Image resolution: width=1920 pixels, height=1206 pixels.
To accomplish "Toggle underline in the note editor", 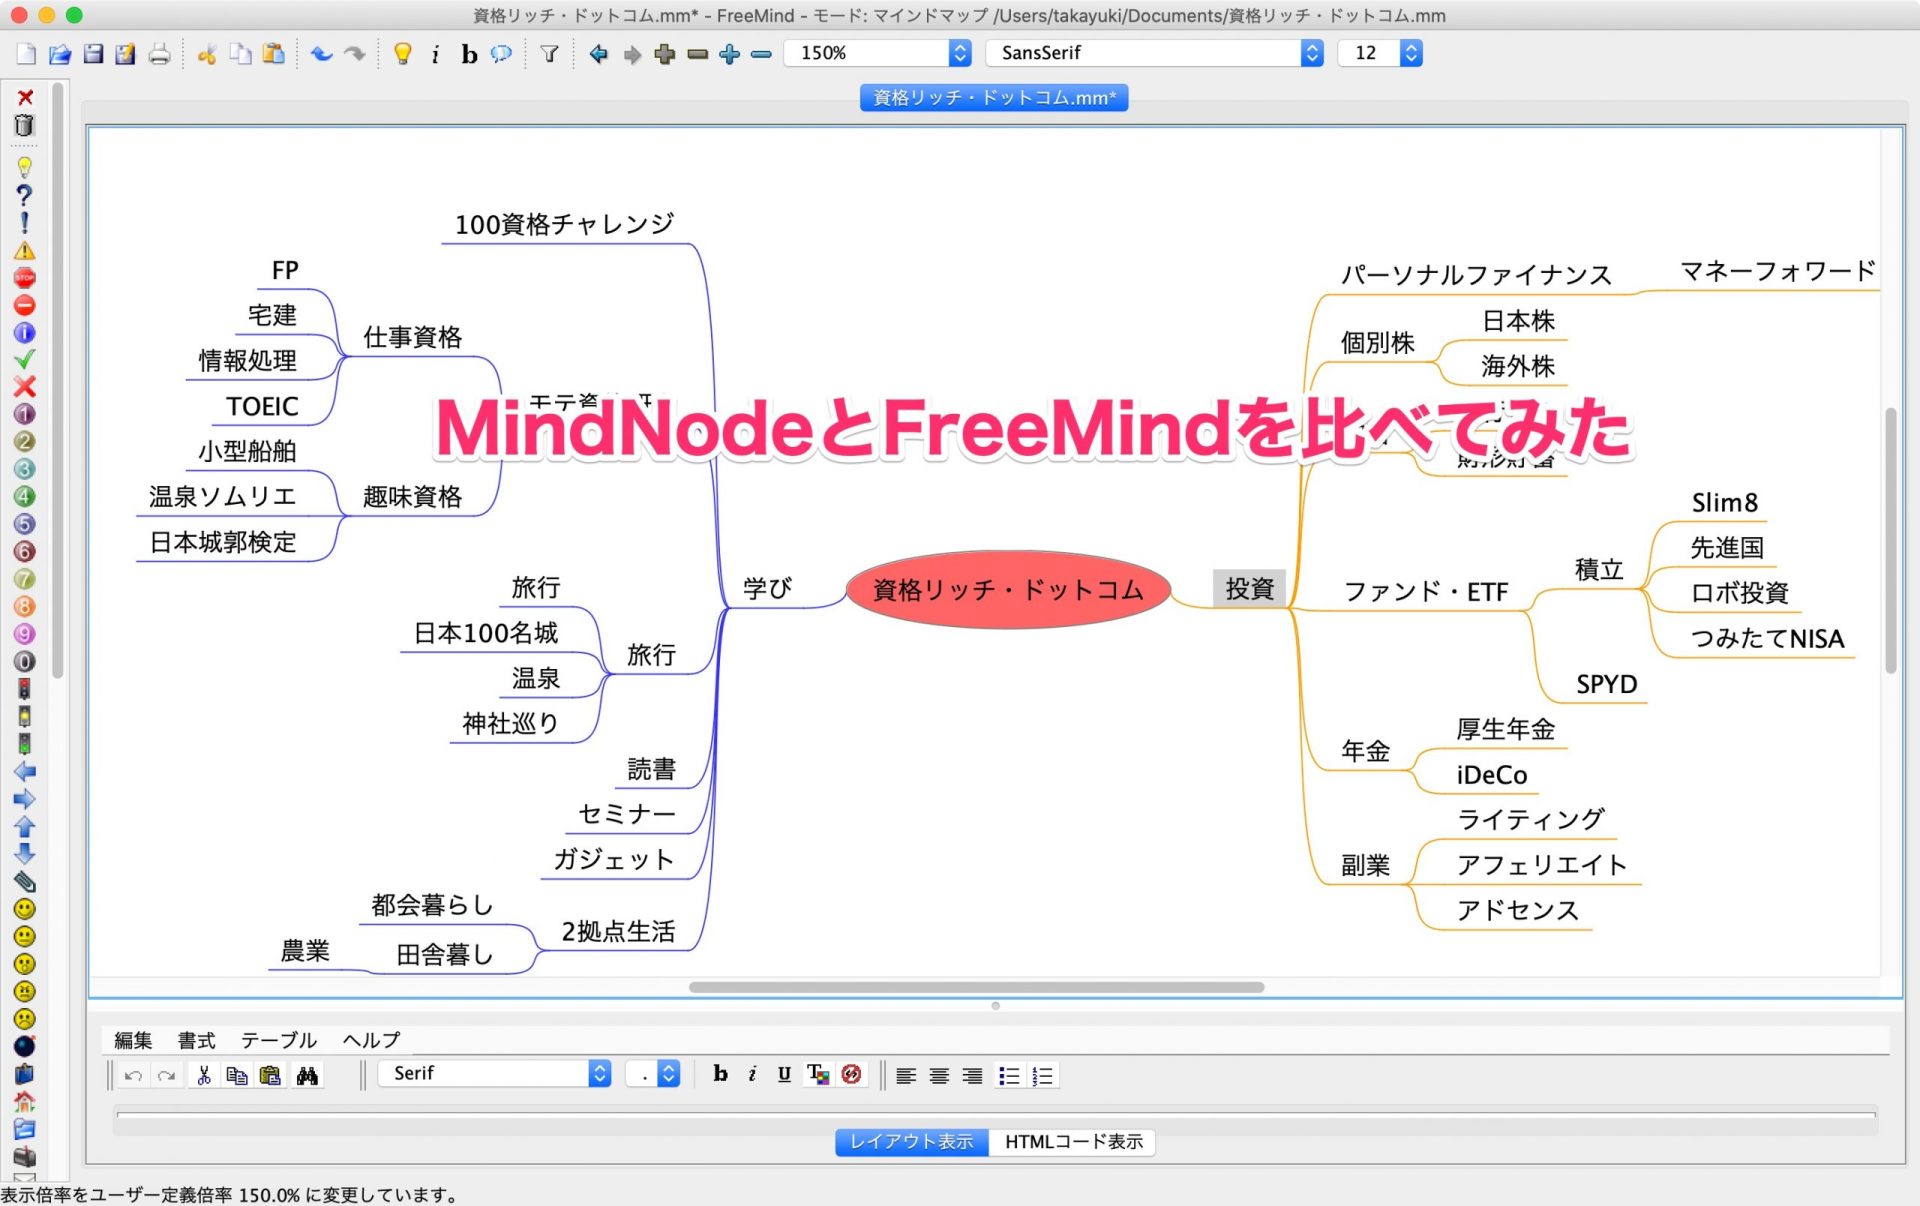I will pyautogui.click(x=784, y=1074).
